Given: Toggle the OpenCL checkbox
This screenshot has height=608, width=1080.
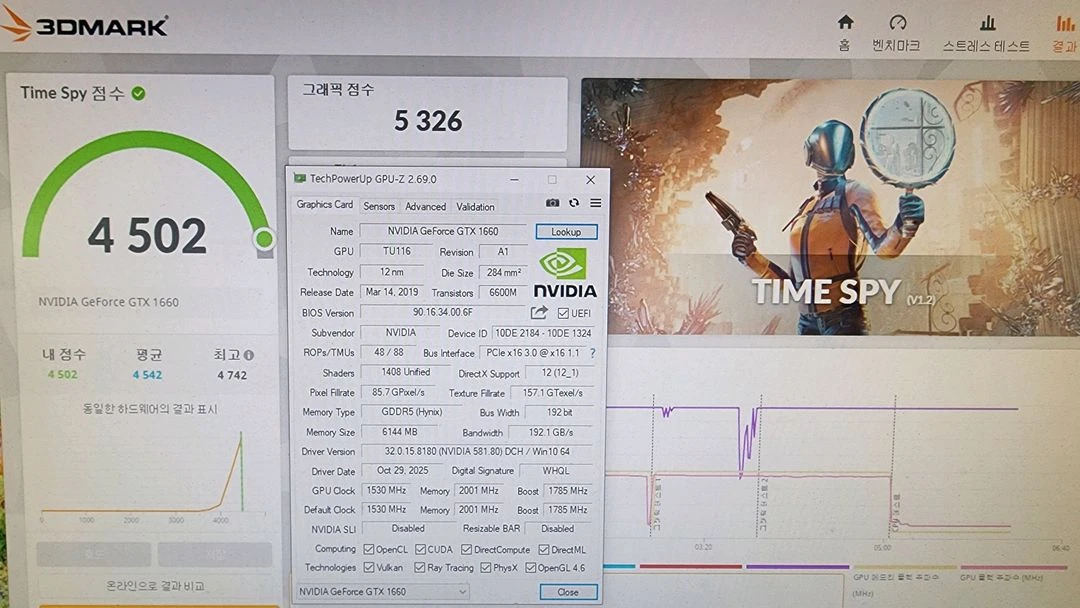Looking at the screenshot, I should [x=368, y=549].
